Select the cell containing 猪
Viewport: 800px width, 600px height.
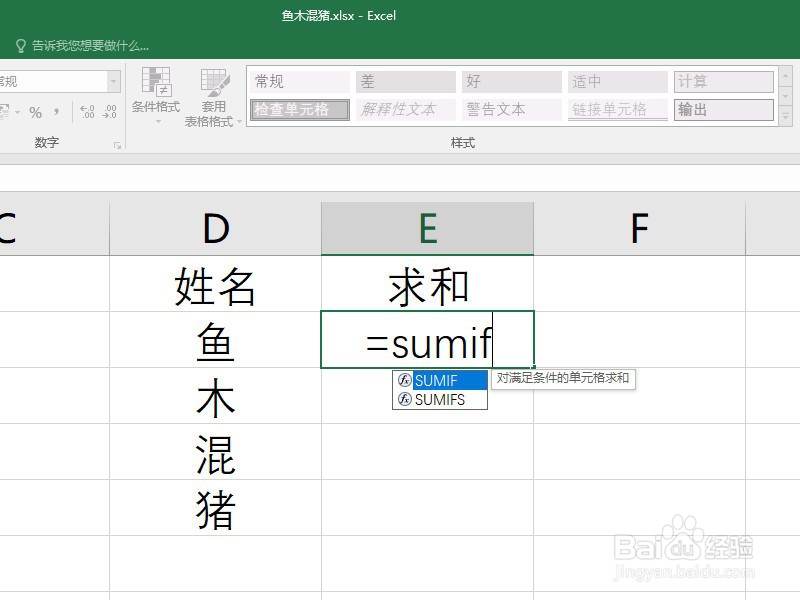coord(215,508)
